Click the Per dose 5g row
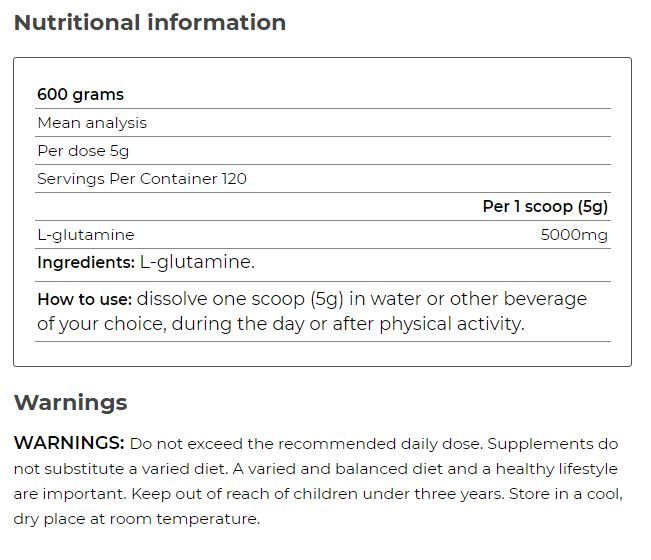This screenshot has width=651, height=560. point(323,151)
